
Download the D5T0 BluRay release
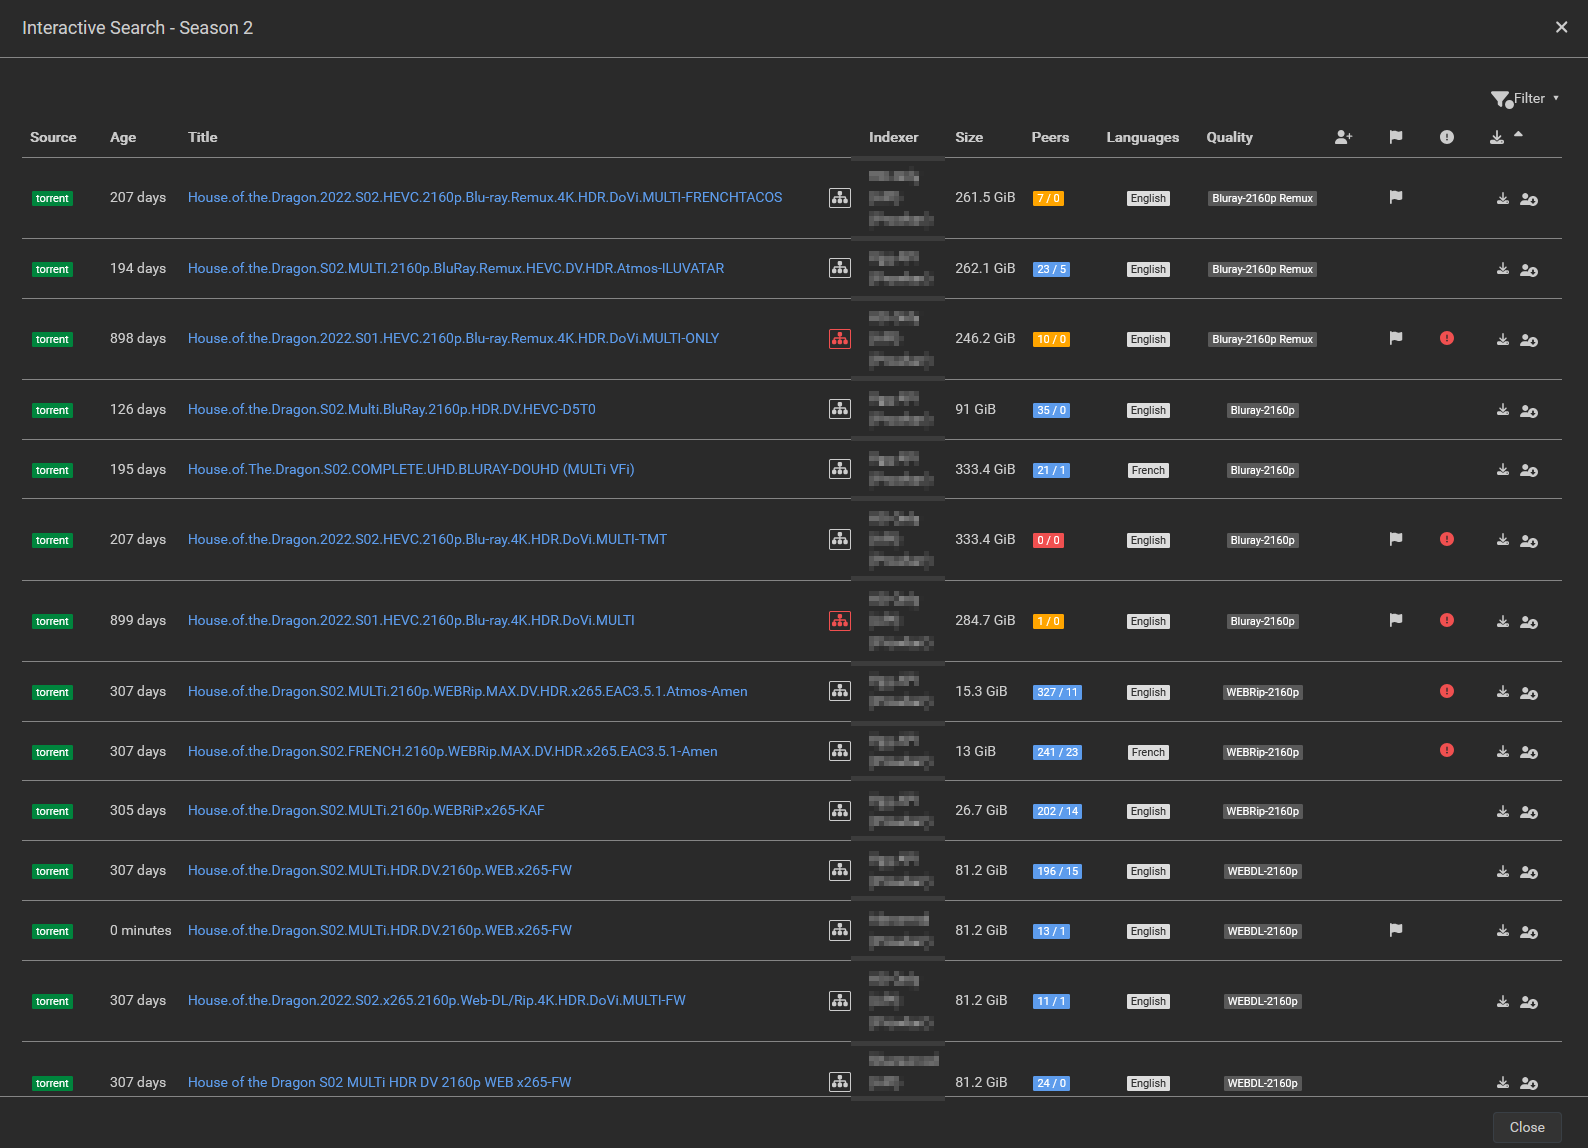pos(1502,410)
